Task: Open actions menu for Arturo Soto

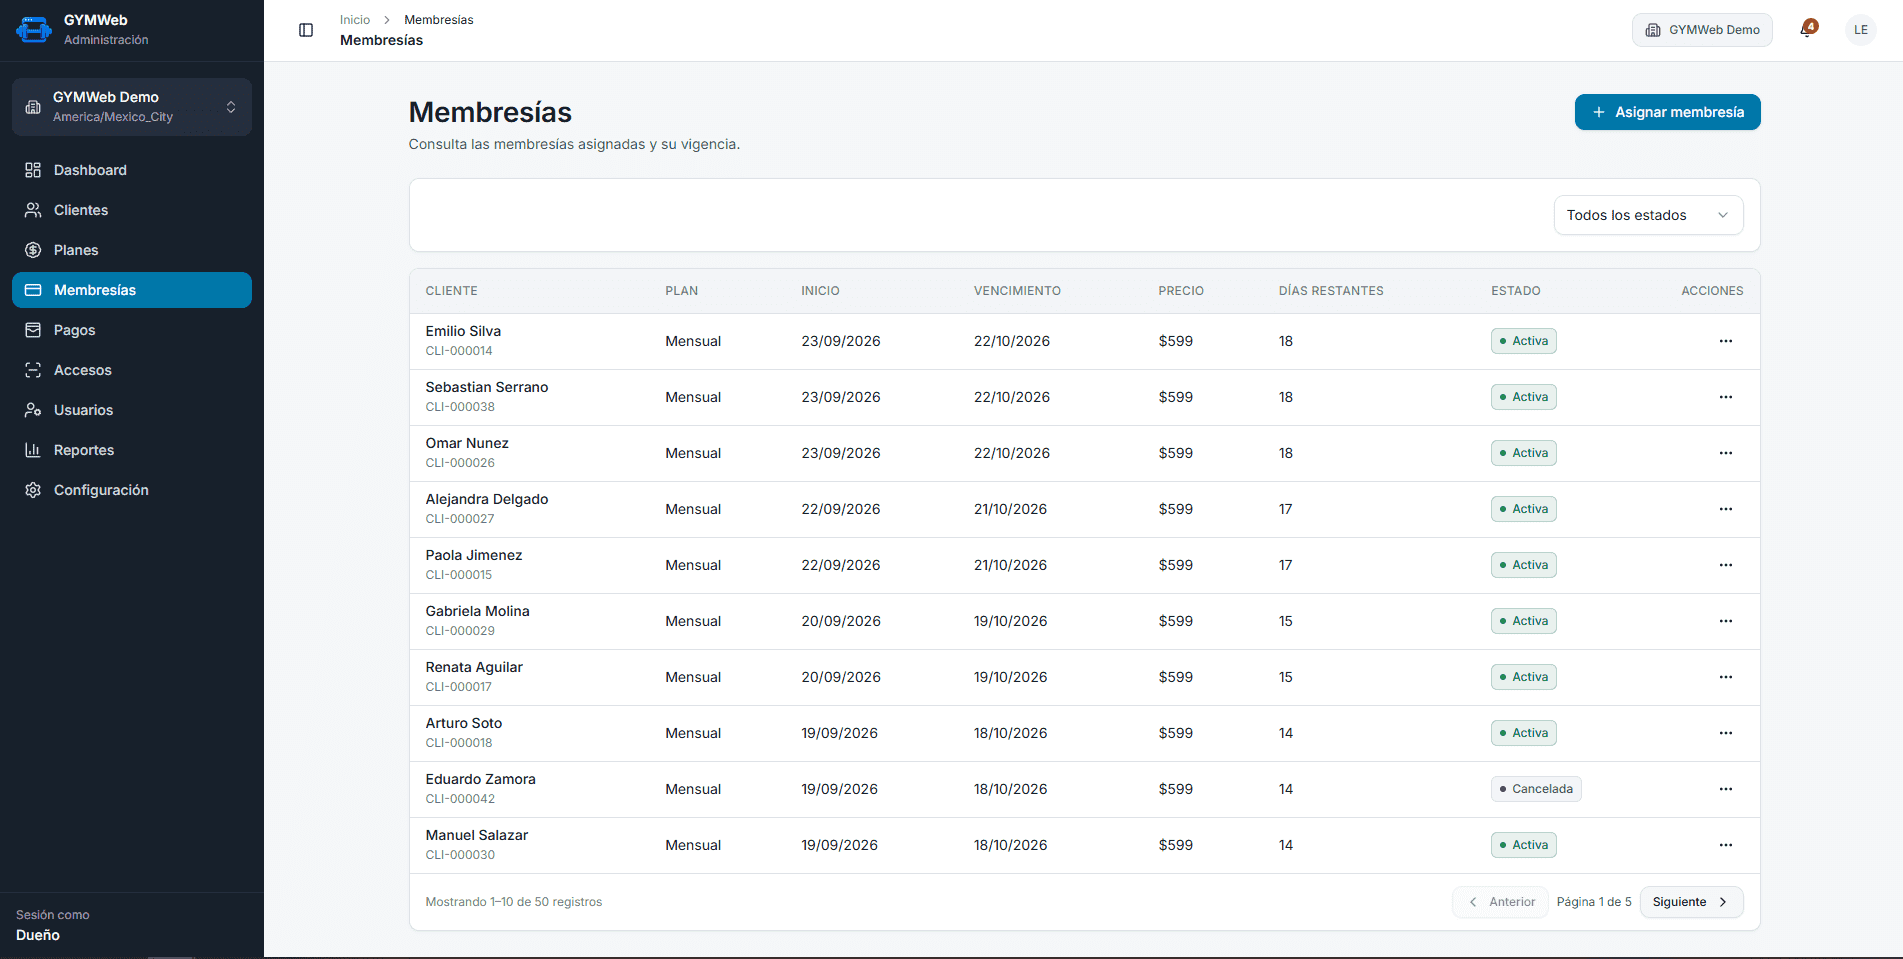Action: click(x=1725, y=733)
